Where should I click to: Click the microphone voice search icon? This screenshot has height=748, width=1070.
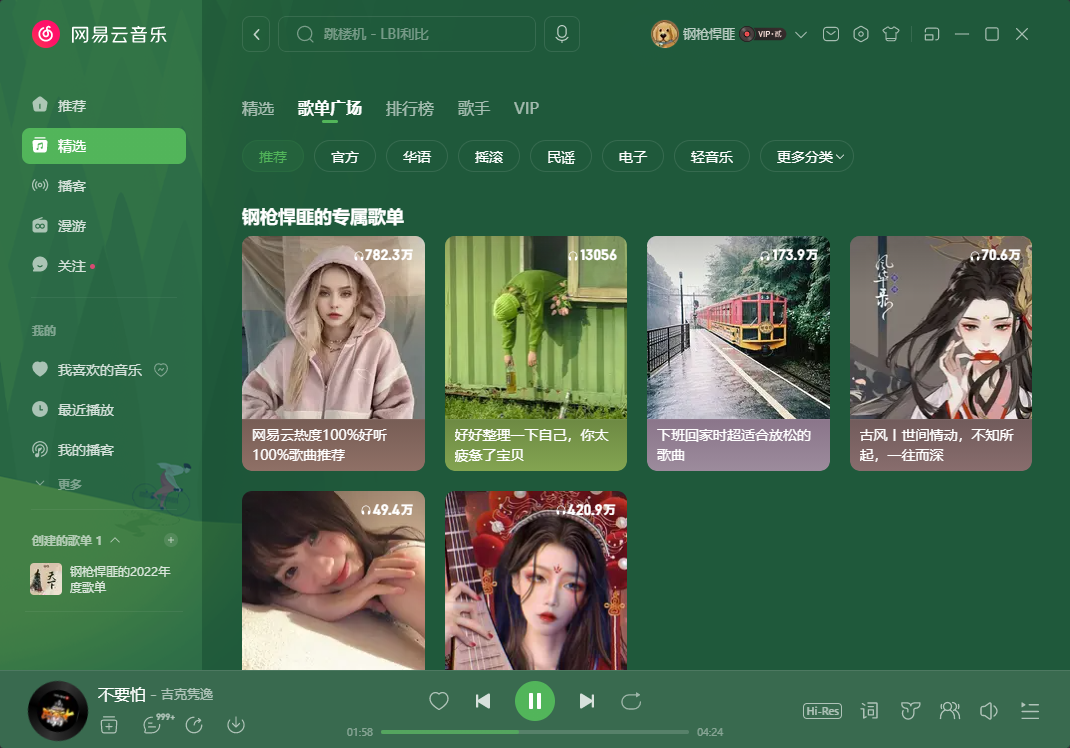(562, 34)
